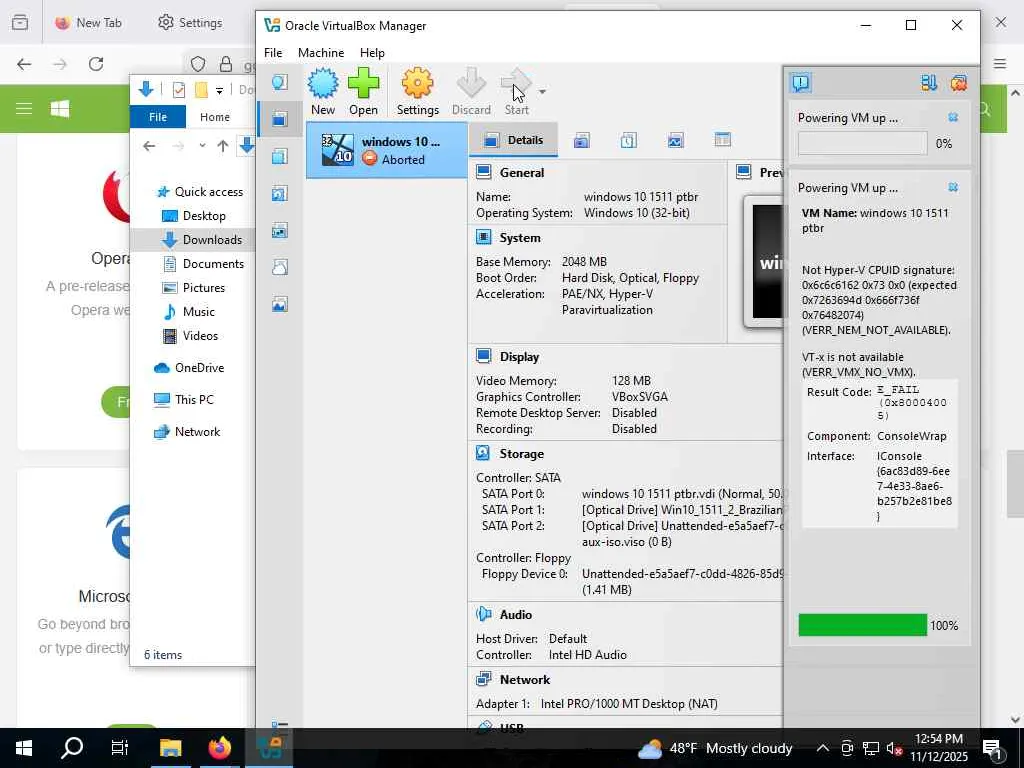This screenshot has width=1024, height=768.
Task: Show hidden tray icons chevron on taskbar
Action: coord(823,748)
